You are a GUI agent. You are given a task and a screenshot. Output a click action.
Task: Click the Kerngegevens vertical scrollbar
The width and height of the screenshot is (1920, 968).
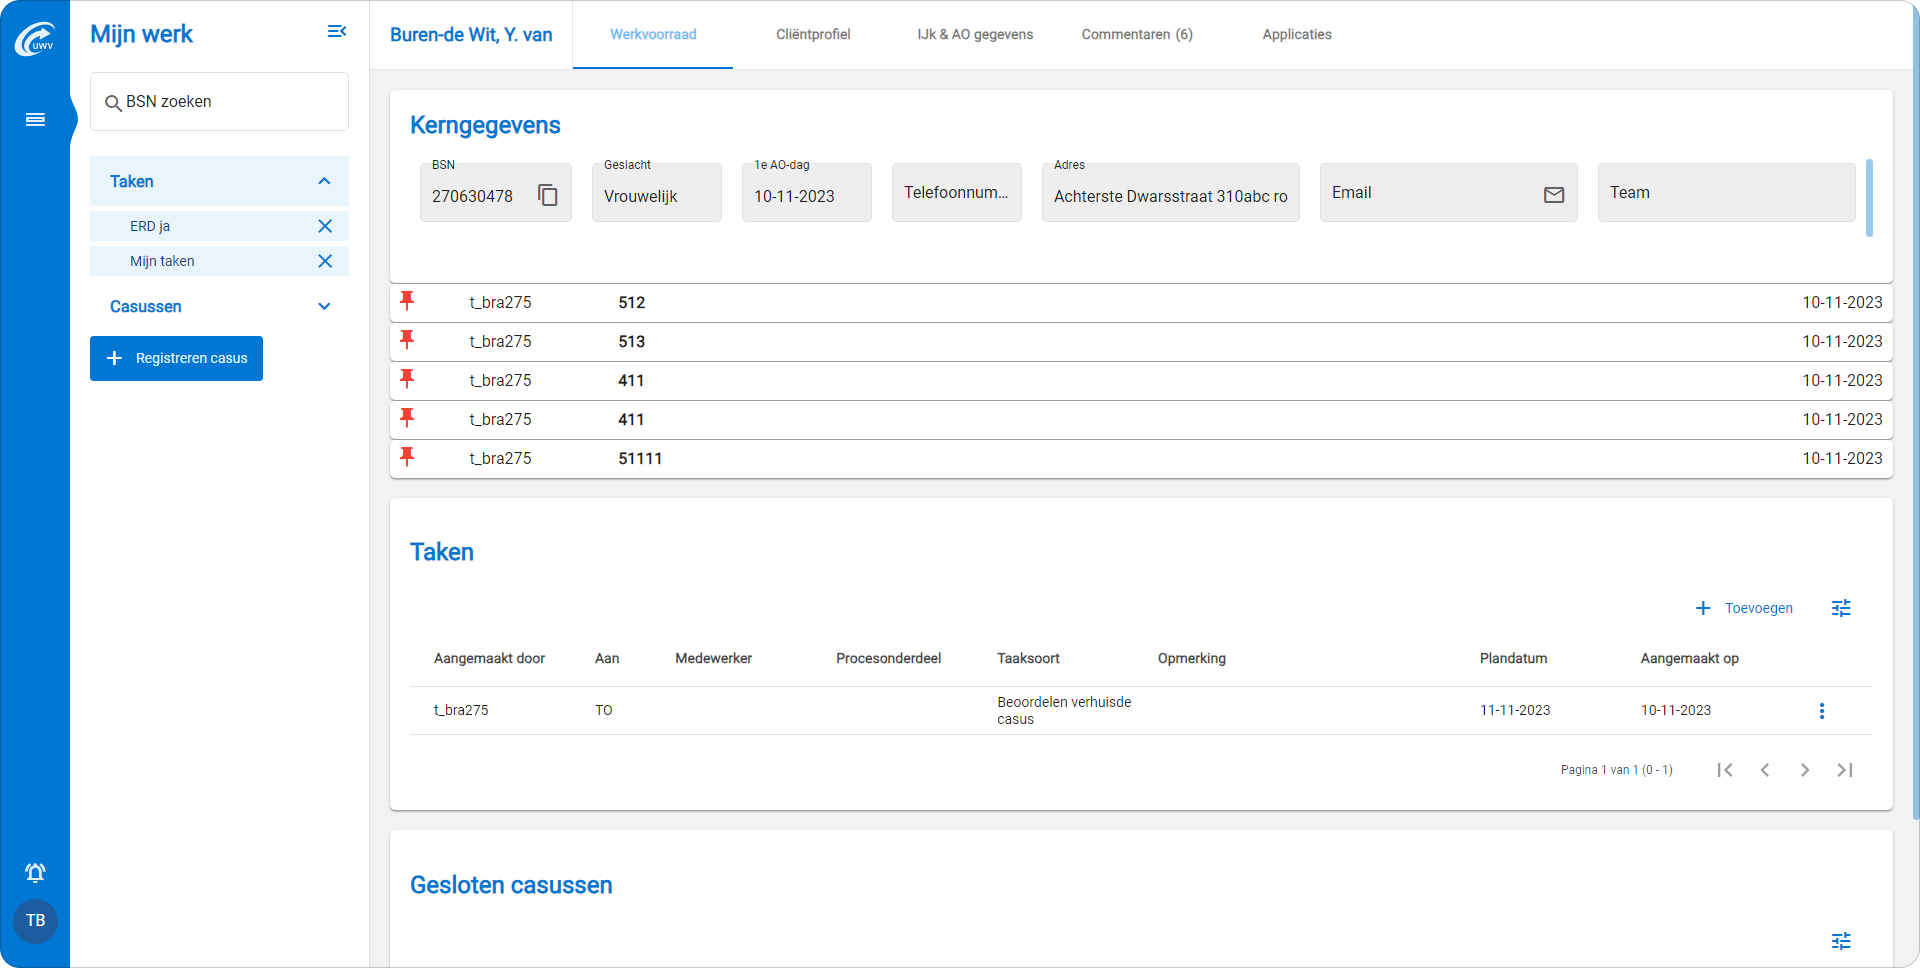tap(1869, 198)
